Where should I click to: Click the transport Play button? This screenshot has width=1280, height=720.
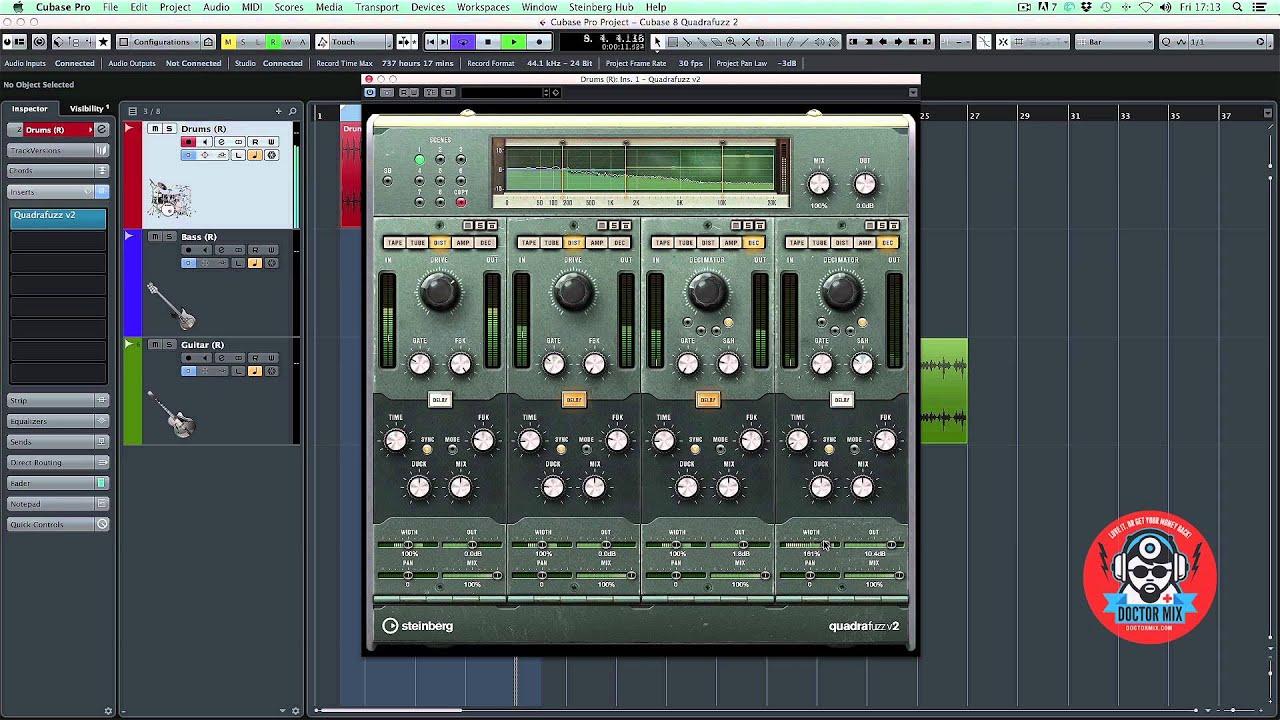513,42
